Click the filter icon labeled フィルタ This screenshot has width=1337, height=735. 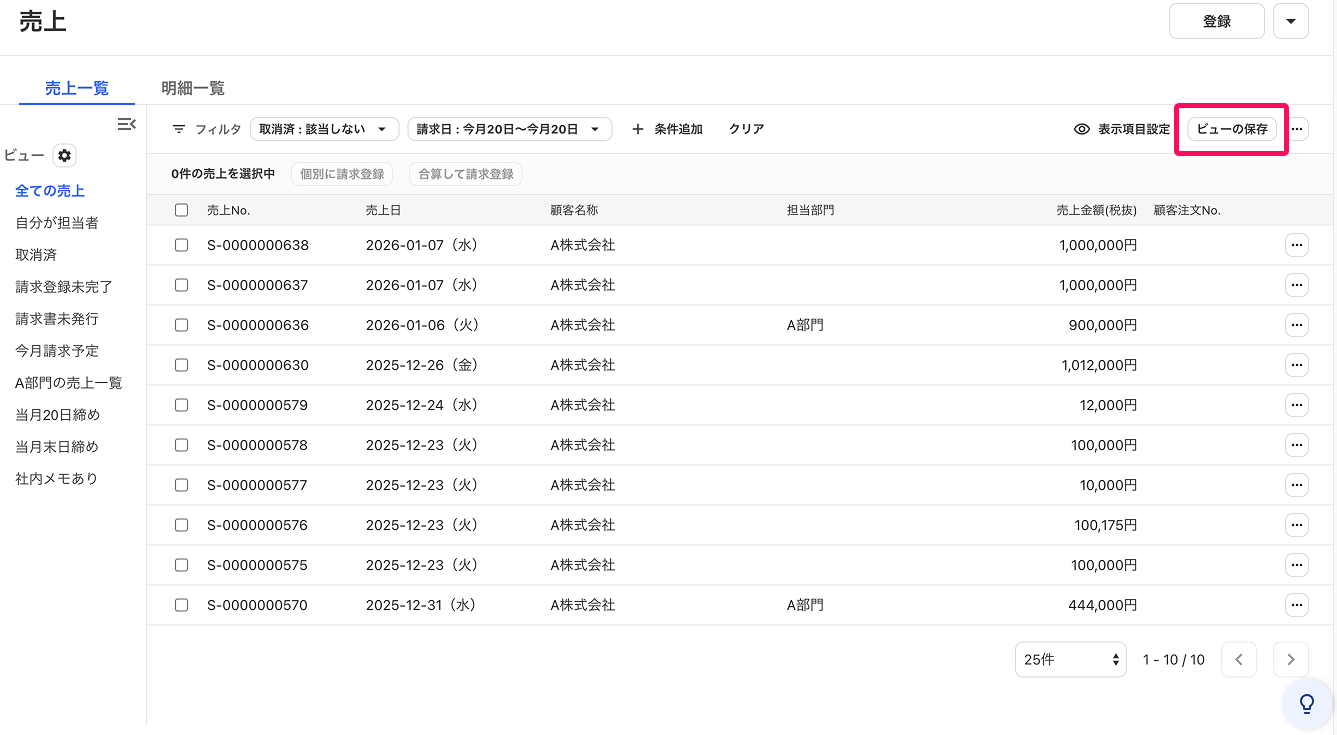coord(179,129)
